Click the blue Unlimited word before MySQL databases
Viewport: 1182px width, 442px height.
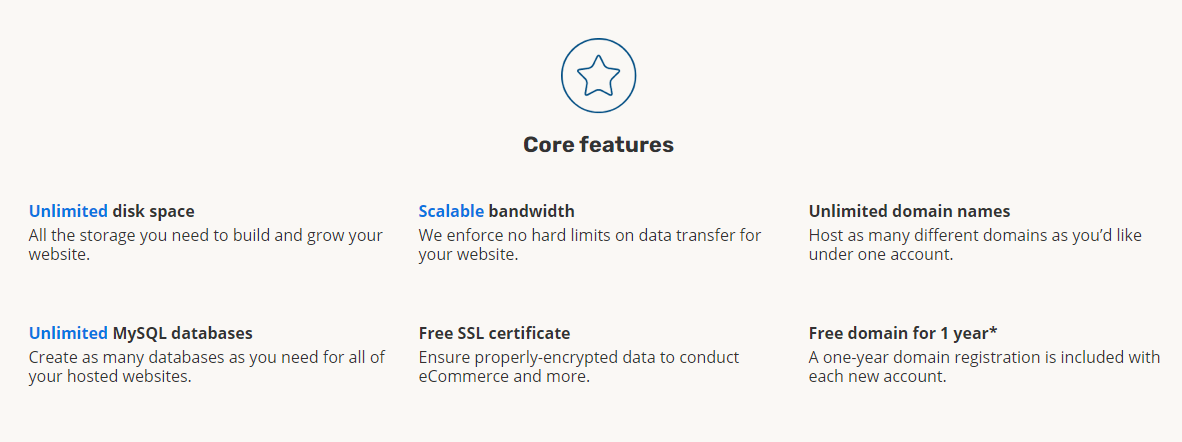coord(68,333)
